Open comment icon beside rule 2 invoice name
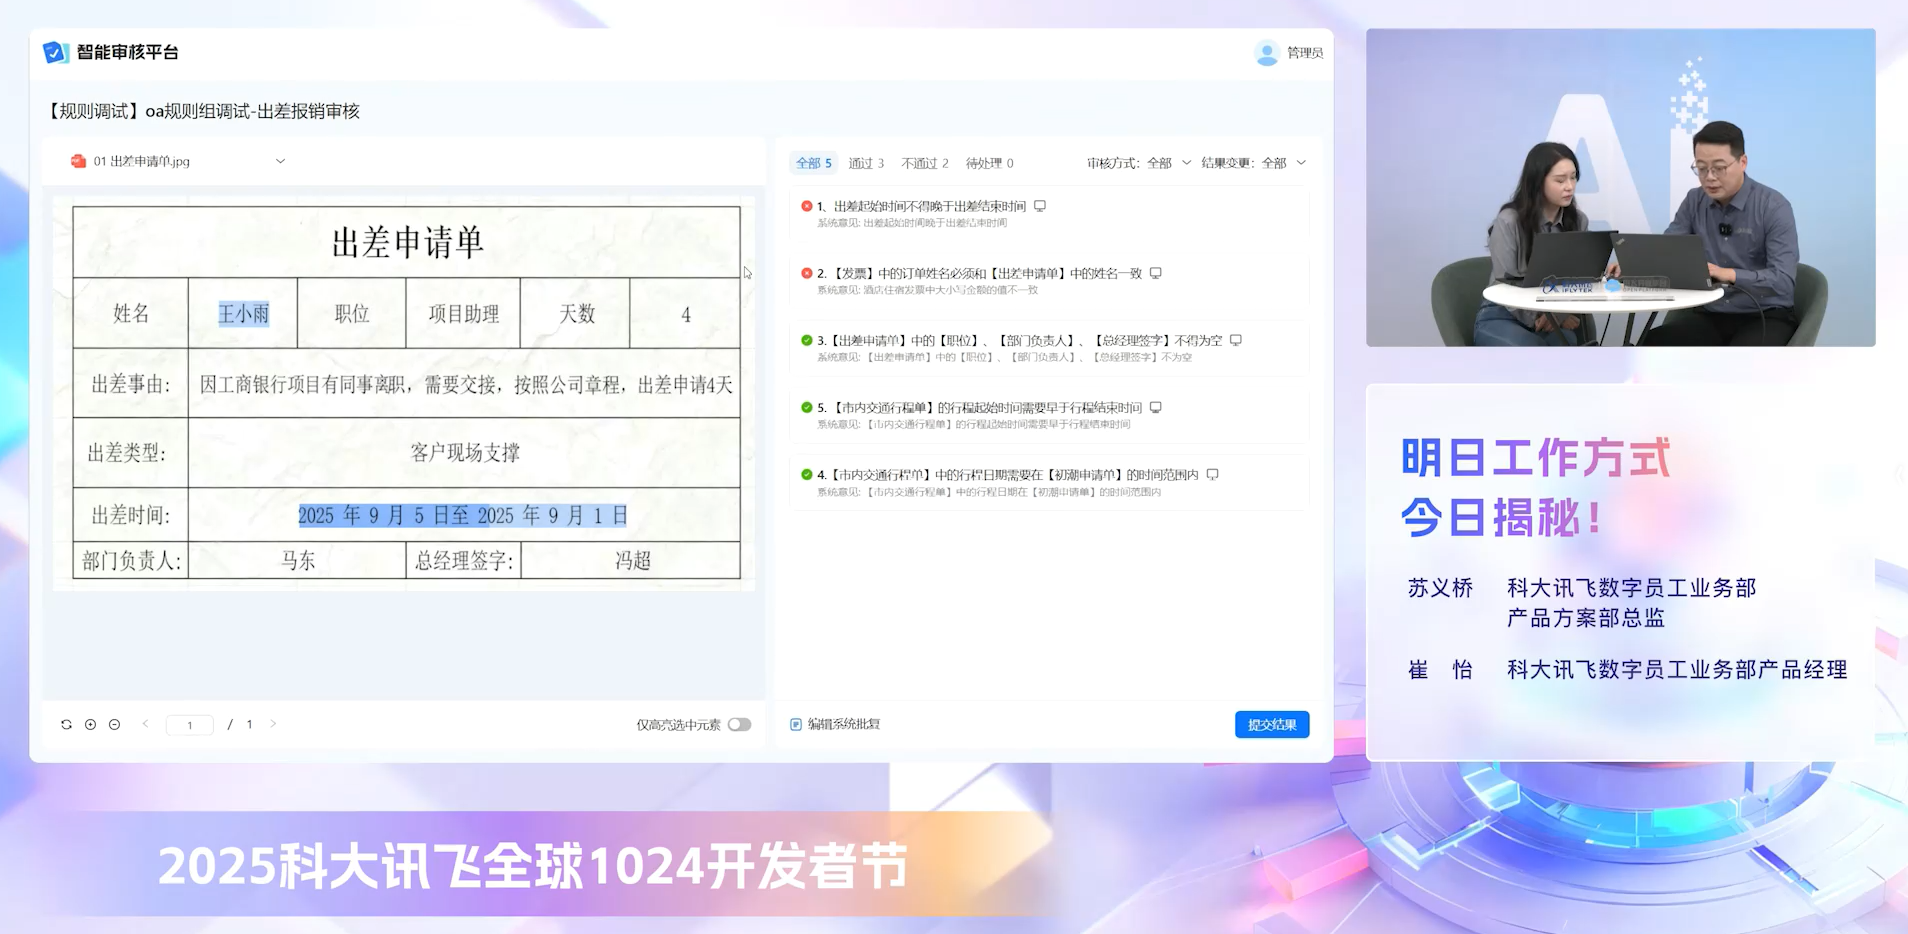Screen dimensions: 1908x934 tap(1155, 273)
